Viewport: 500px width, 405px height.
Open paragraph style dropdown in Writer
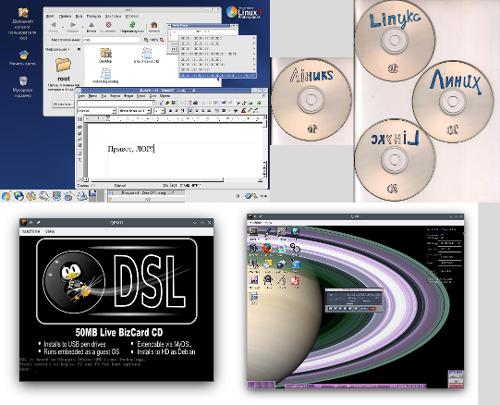114,110
